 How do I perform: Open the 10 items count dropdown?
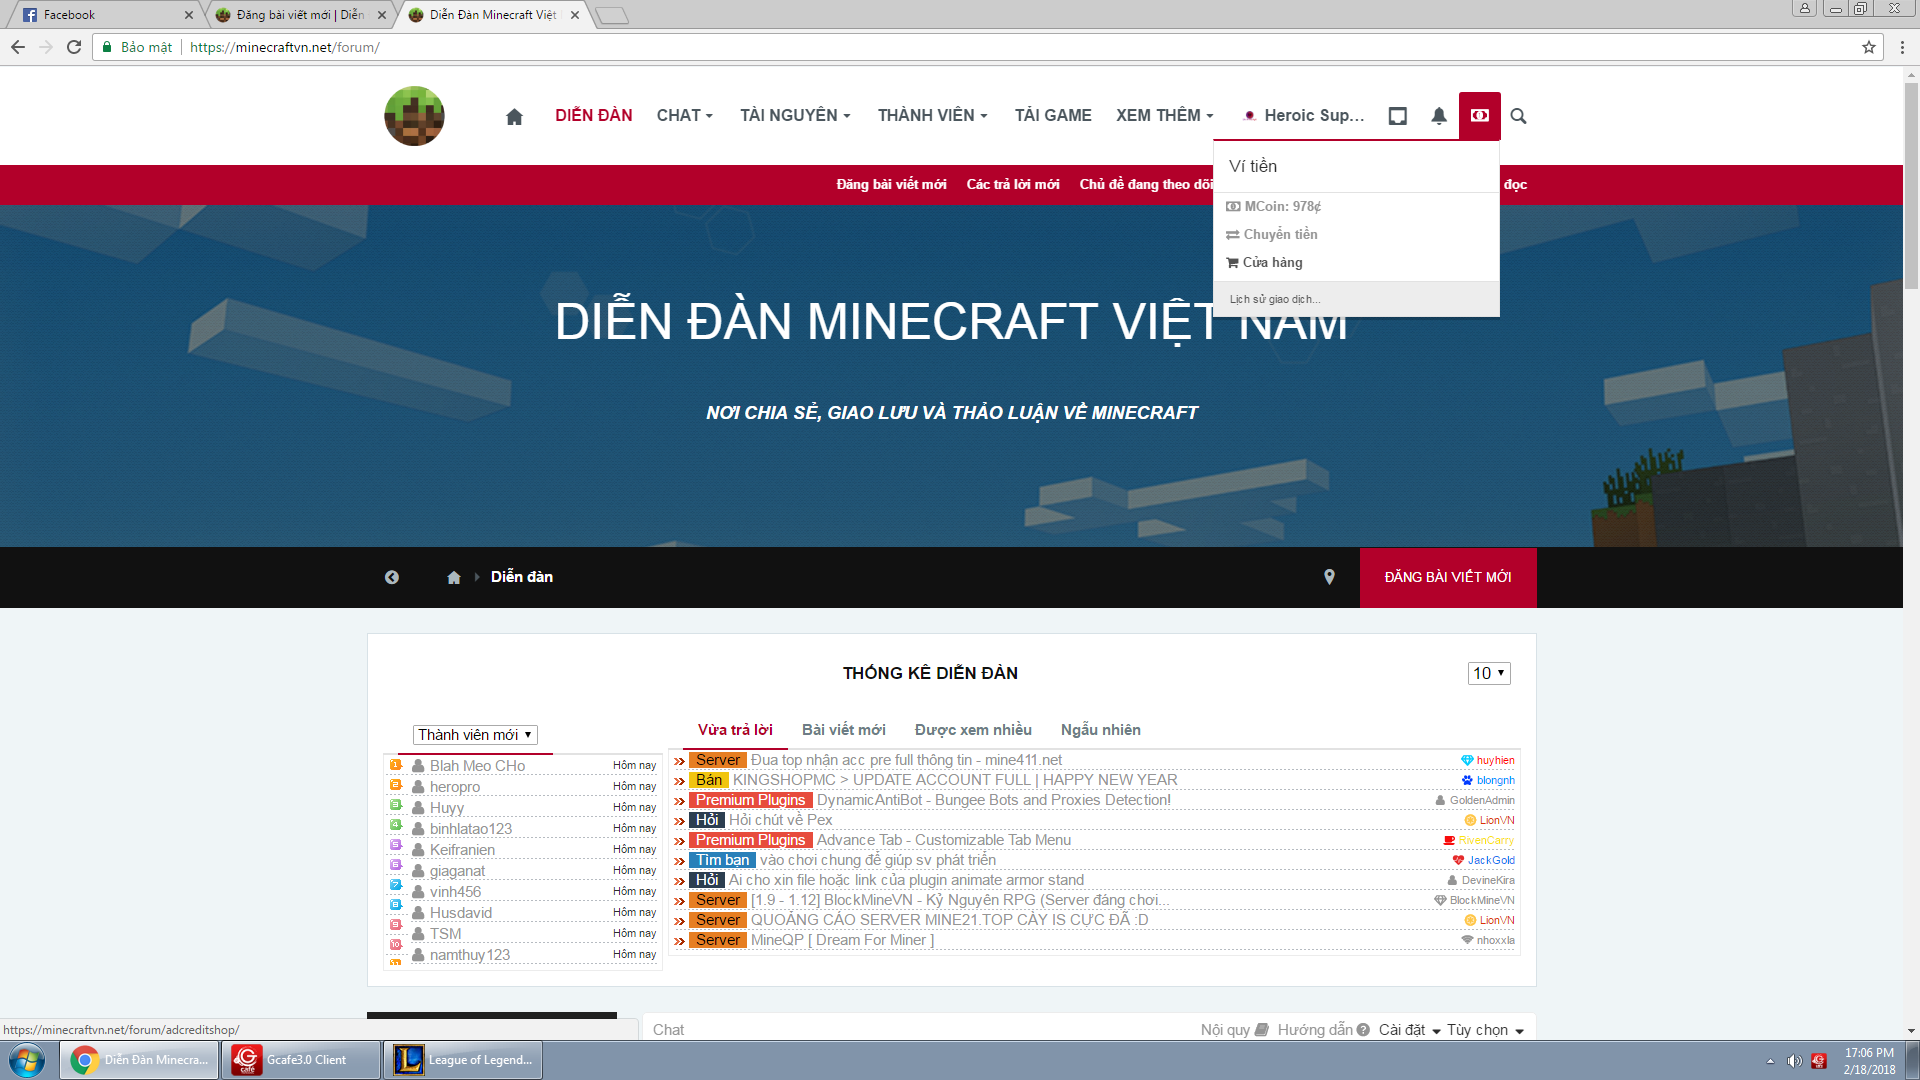pyautogui.click(x=1488, y=673)
